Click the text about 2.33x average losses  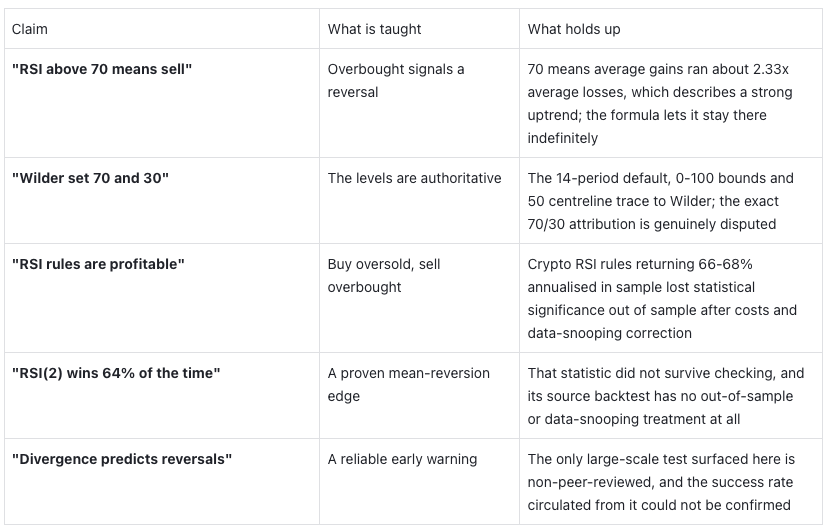tap(660, 103)
